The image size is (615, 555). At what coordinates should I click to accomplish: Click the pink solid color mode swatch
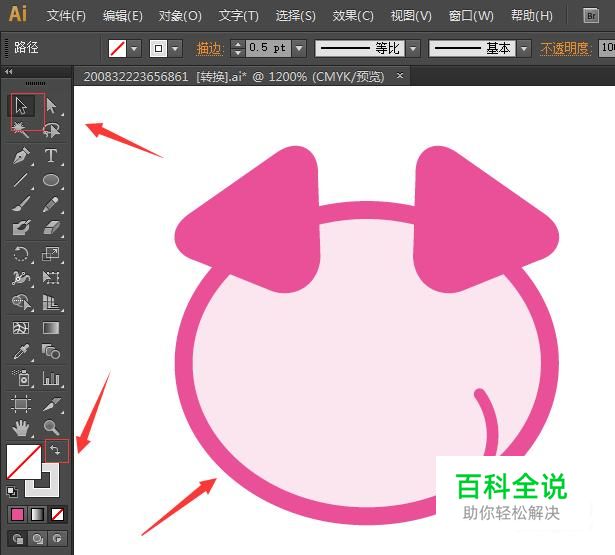pyautogui.click(x=17, y=514)
